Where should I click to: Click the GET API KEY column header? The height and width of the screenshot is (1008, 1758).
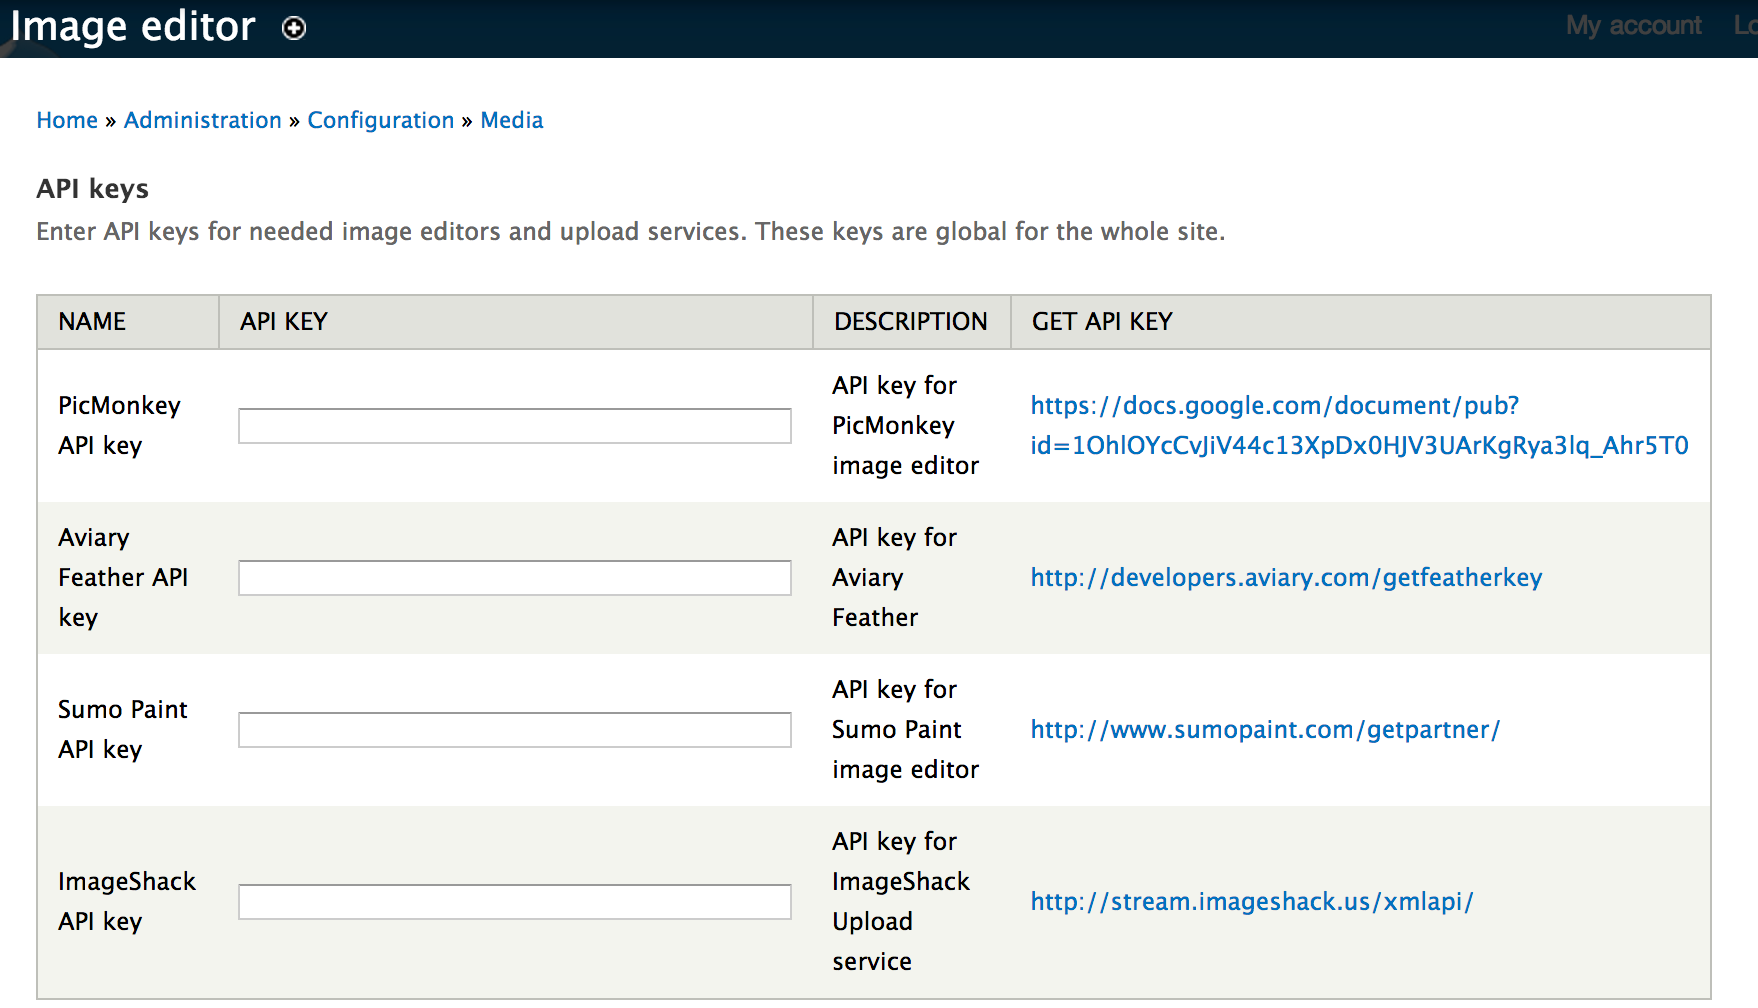coord(1101,321)
